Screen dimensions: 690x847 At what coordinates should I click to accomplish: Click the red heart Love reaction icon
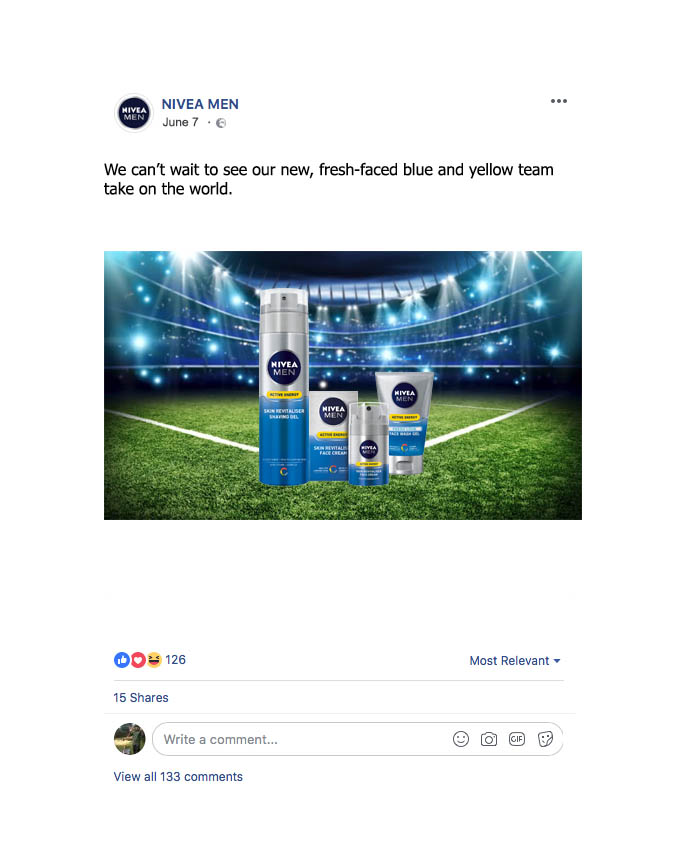click(x=138, y=660)
